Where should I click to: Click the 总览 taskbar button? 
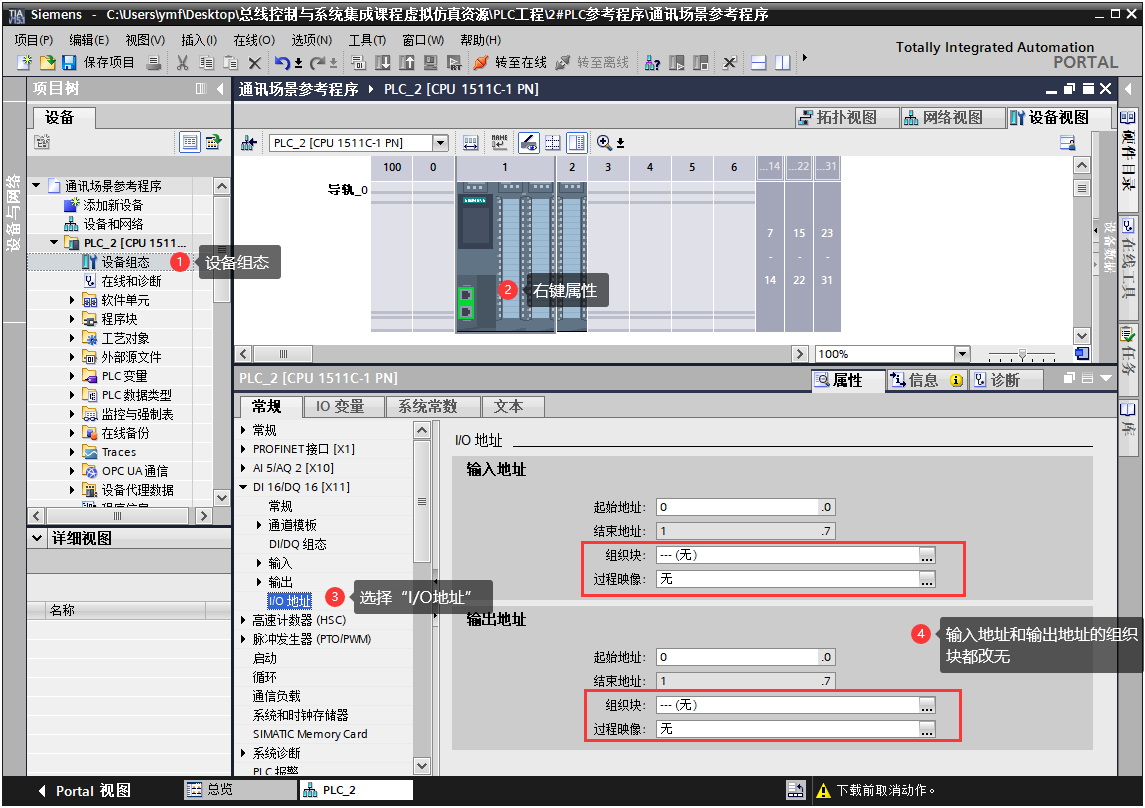pyautogui.click(x=239, y=790)
